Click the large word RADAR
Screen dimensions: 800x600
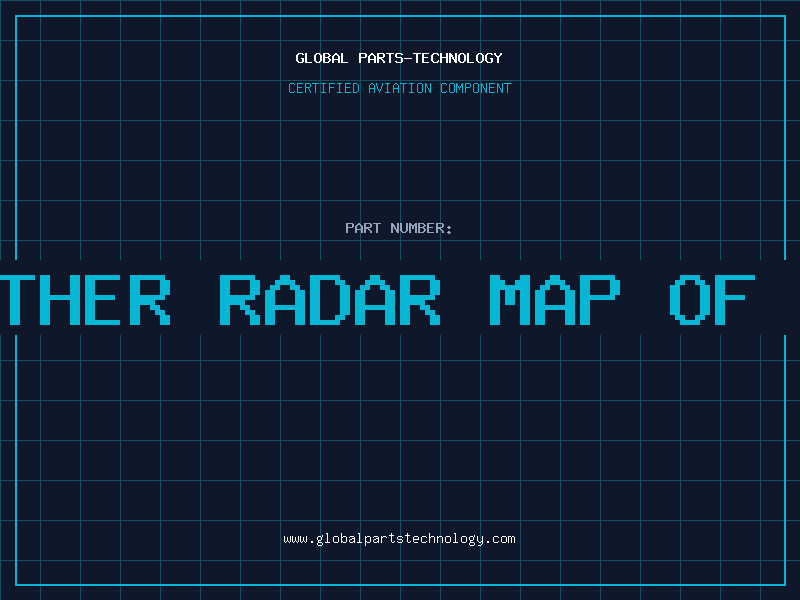[330, 300]
